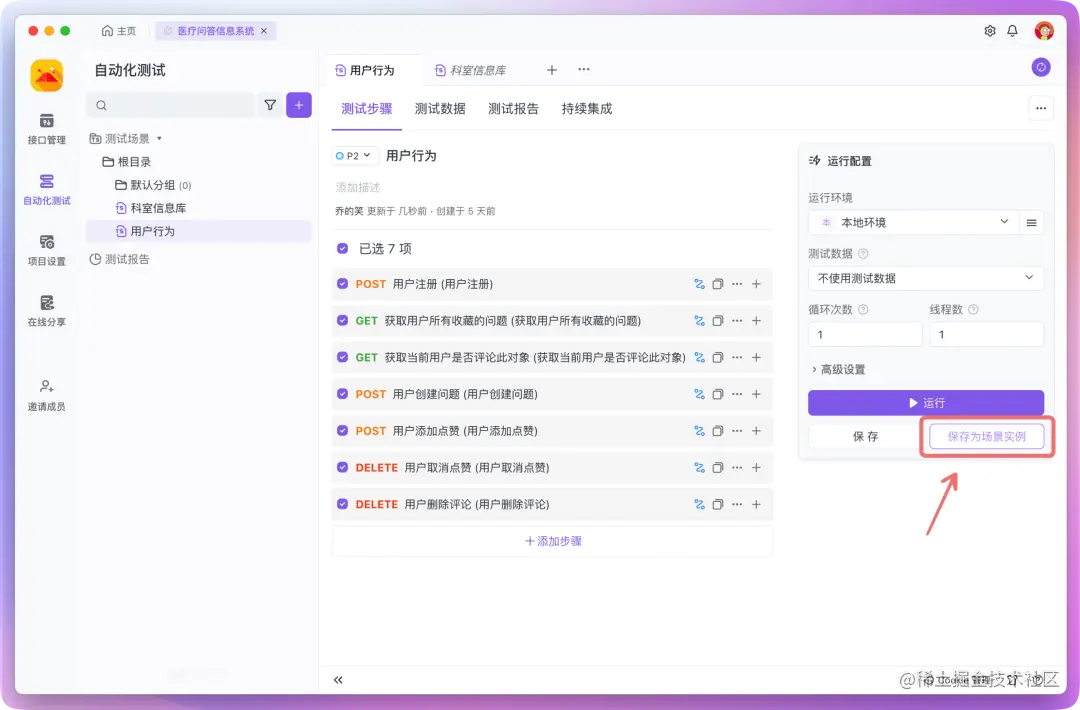Switch to the 测试数据 tab
Screen dimensions: 1080x710
pyautogui.click(x=440, y=109)
